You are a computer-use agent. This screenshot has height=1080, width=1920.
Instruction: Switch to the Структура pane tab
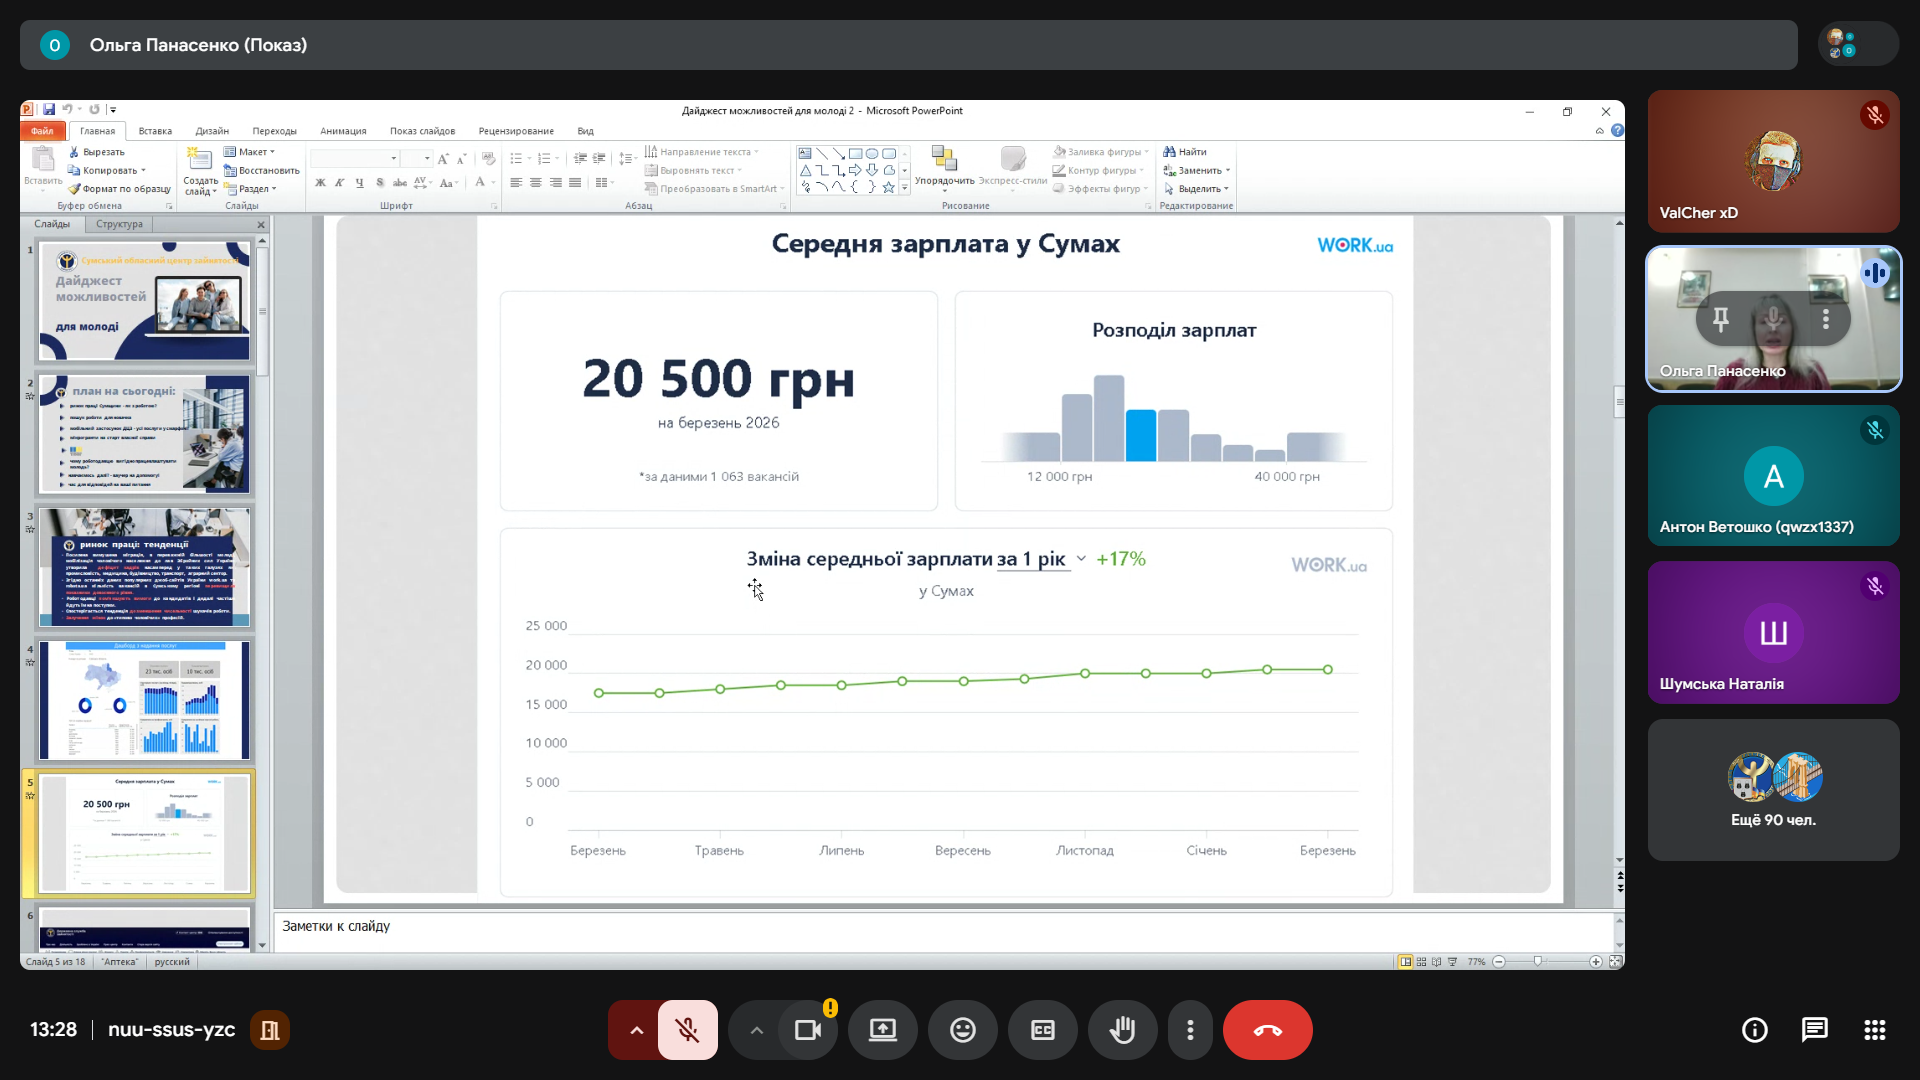point(119,224)
